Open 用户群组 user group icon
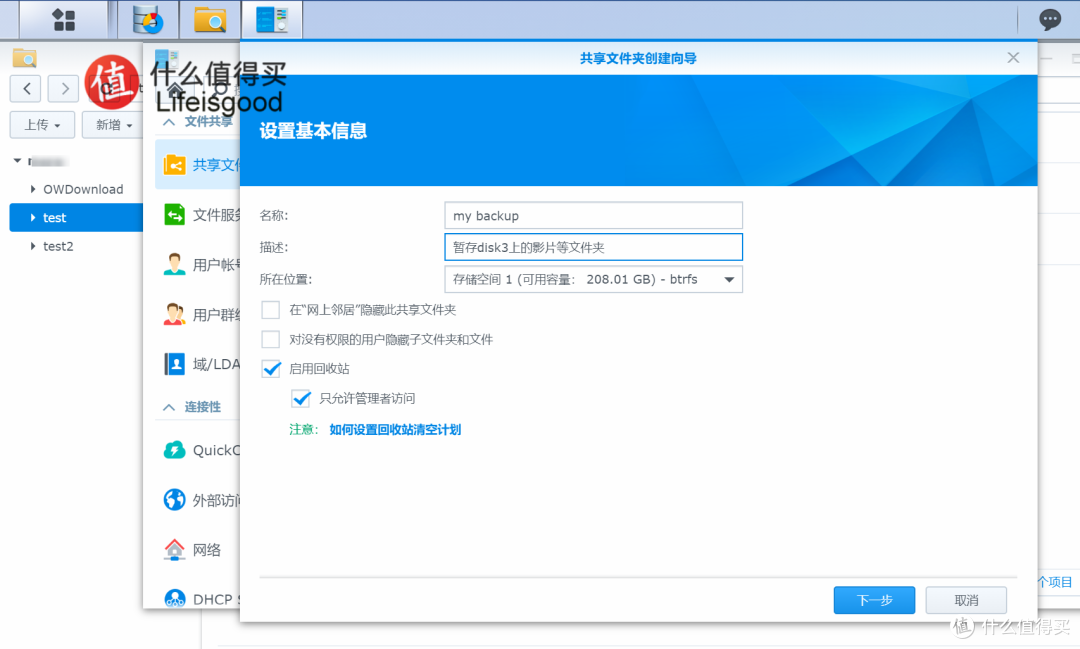The width and height of the screenshot is (1080, 649). point(174,314)
